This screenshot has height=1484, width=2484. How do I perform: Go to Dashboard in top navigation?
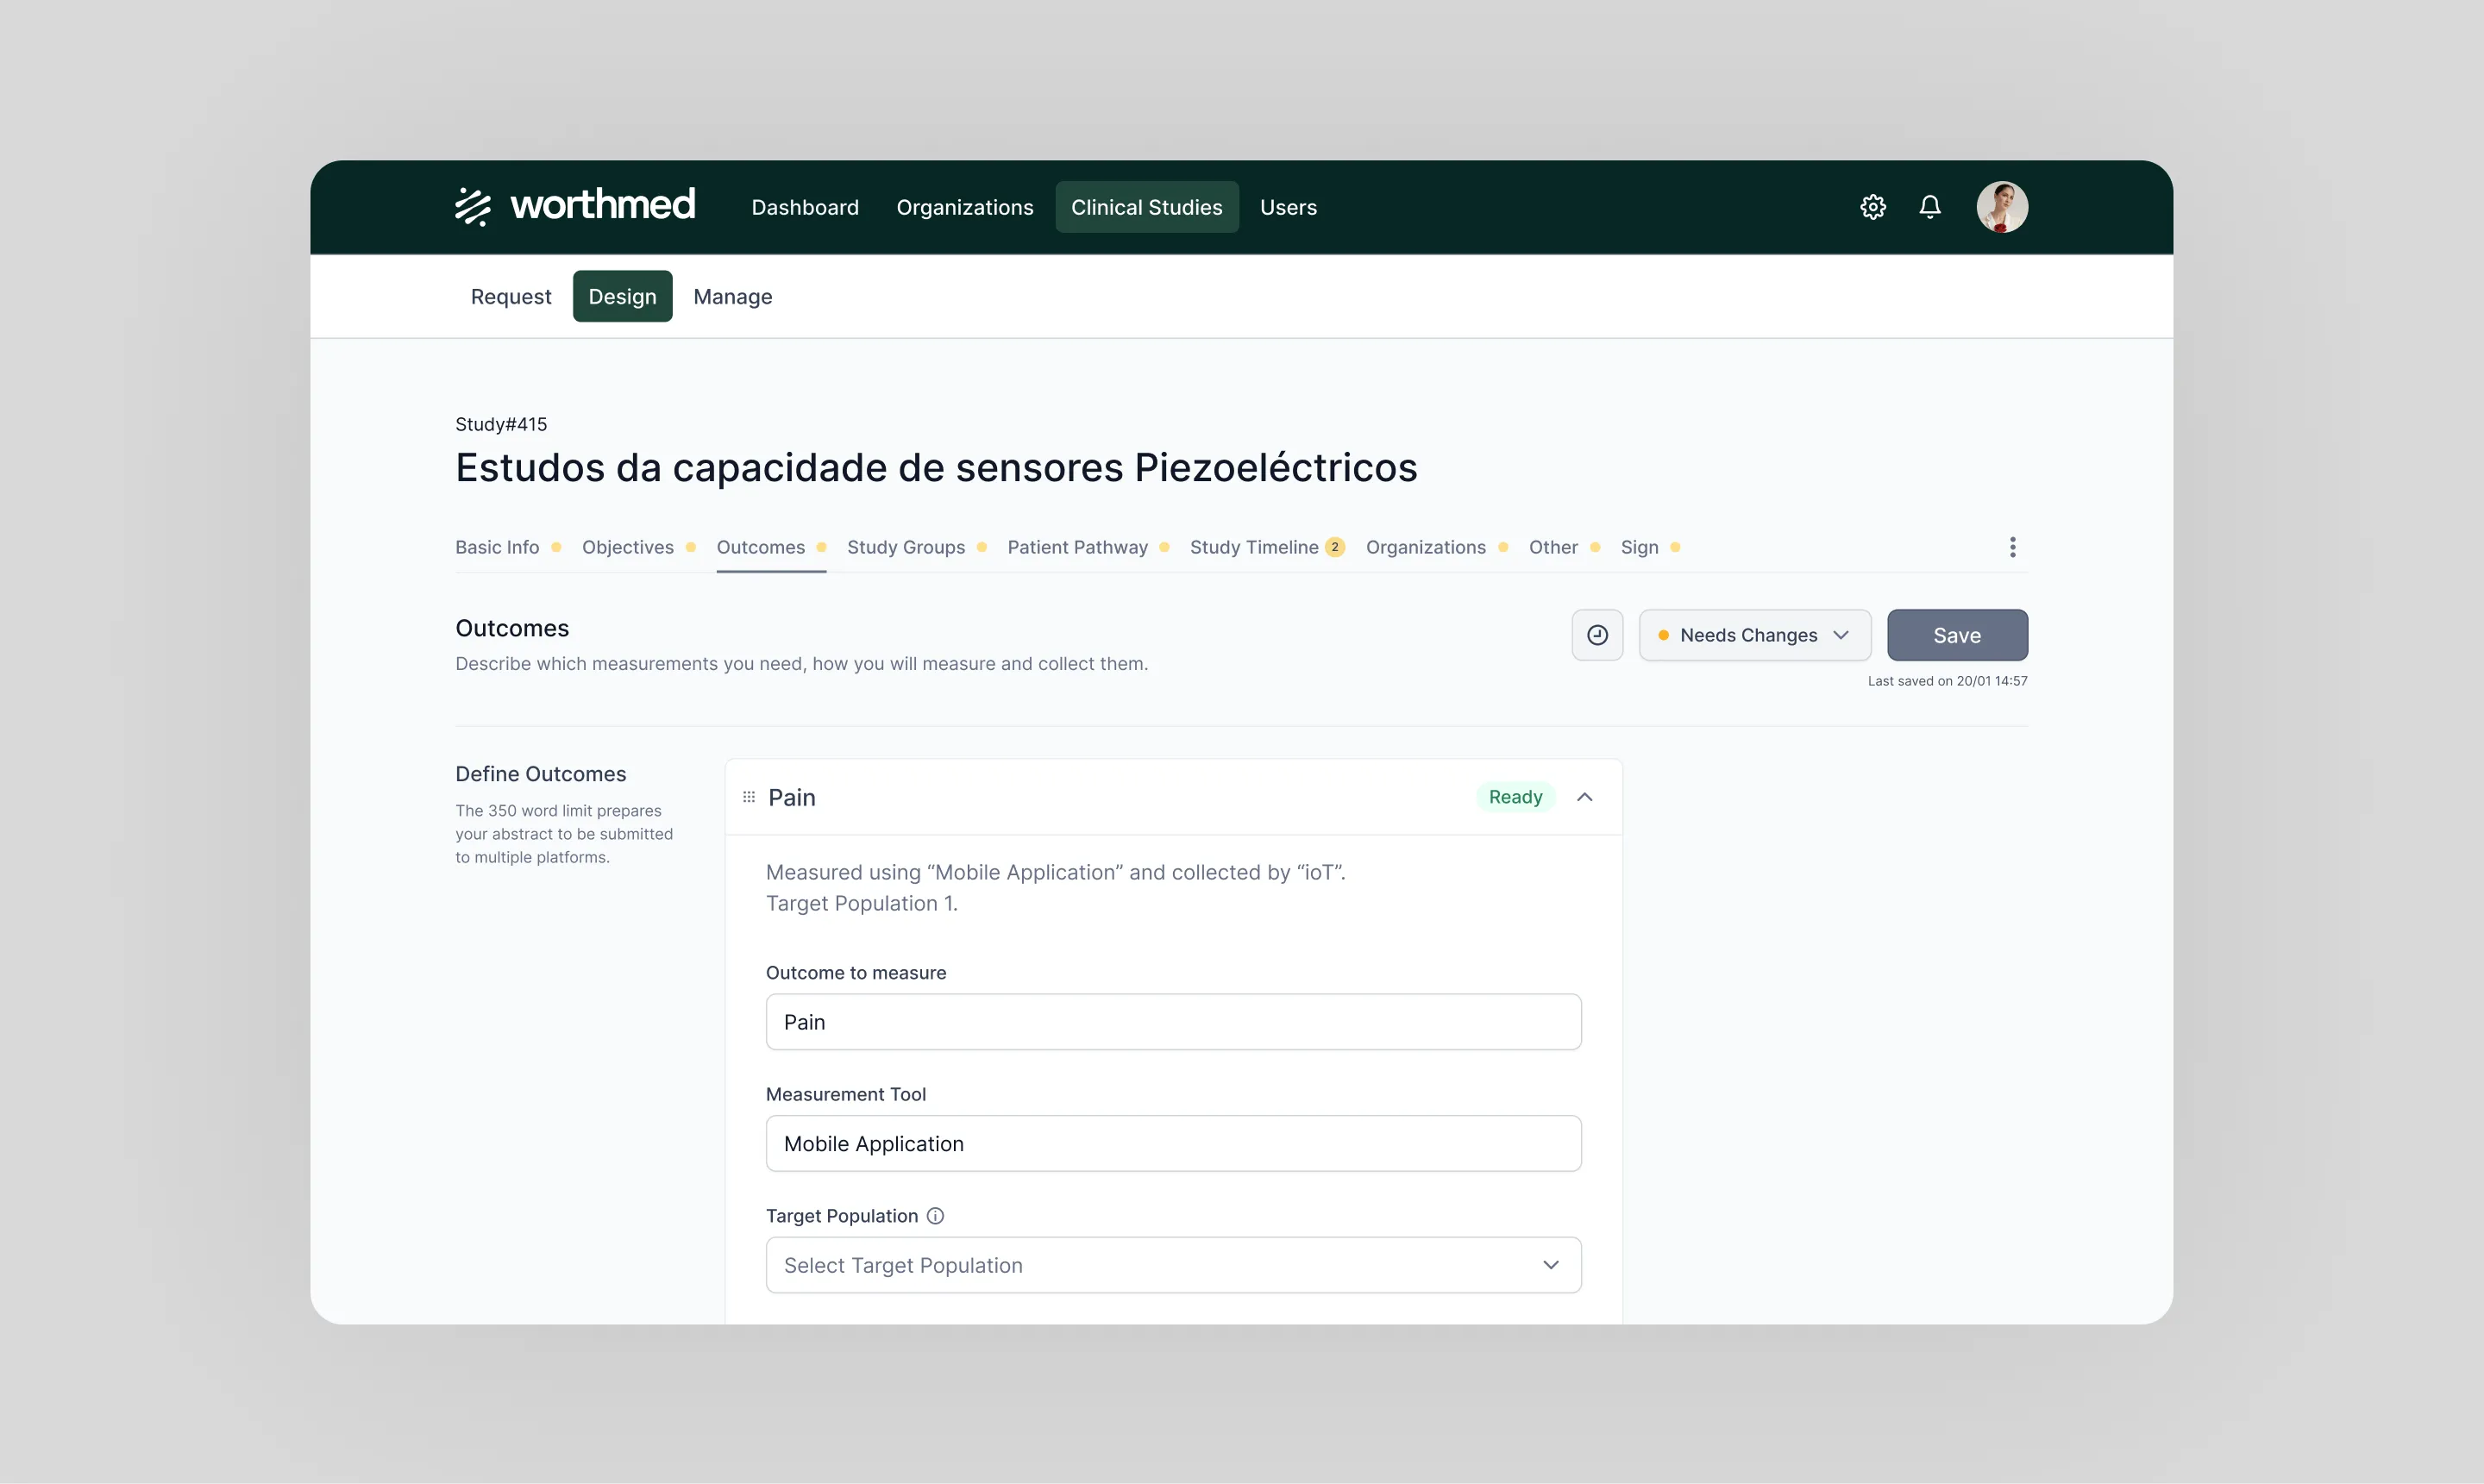tap(805, 207)
